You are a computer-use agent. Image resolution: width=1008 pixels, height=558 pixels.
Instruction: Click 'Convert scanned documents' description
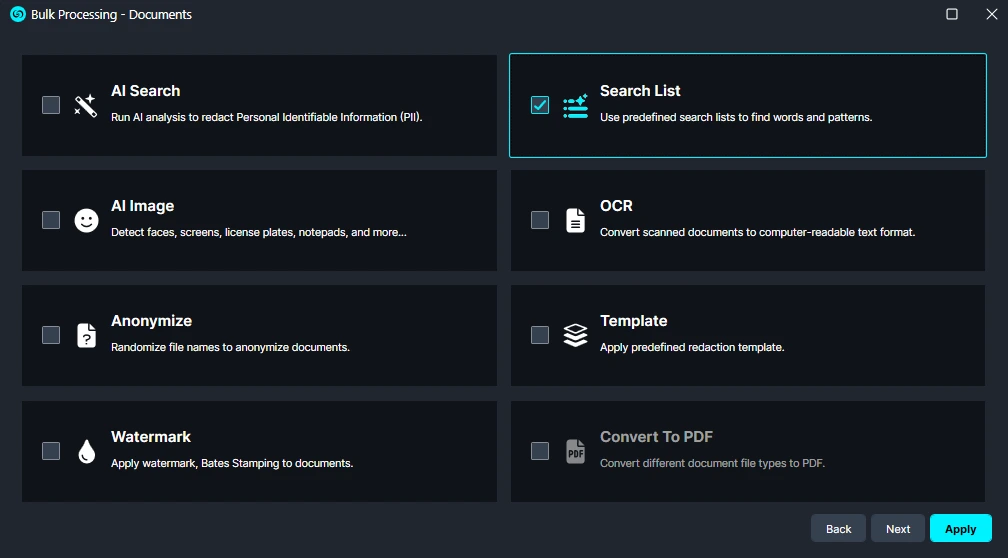point(757,232)
